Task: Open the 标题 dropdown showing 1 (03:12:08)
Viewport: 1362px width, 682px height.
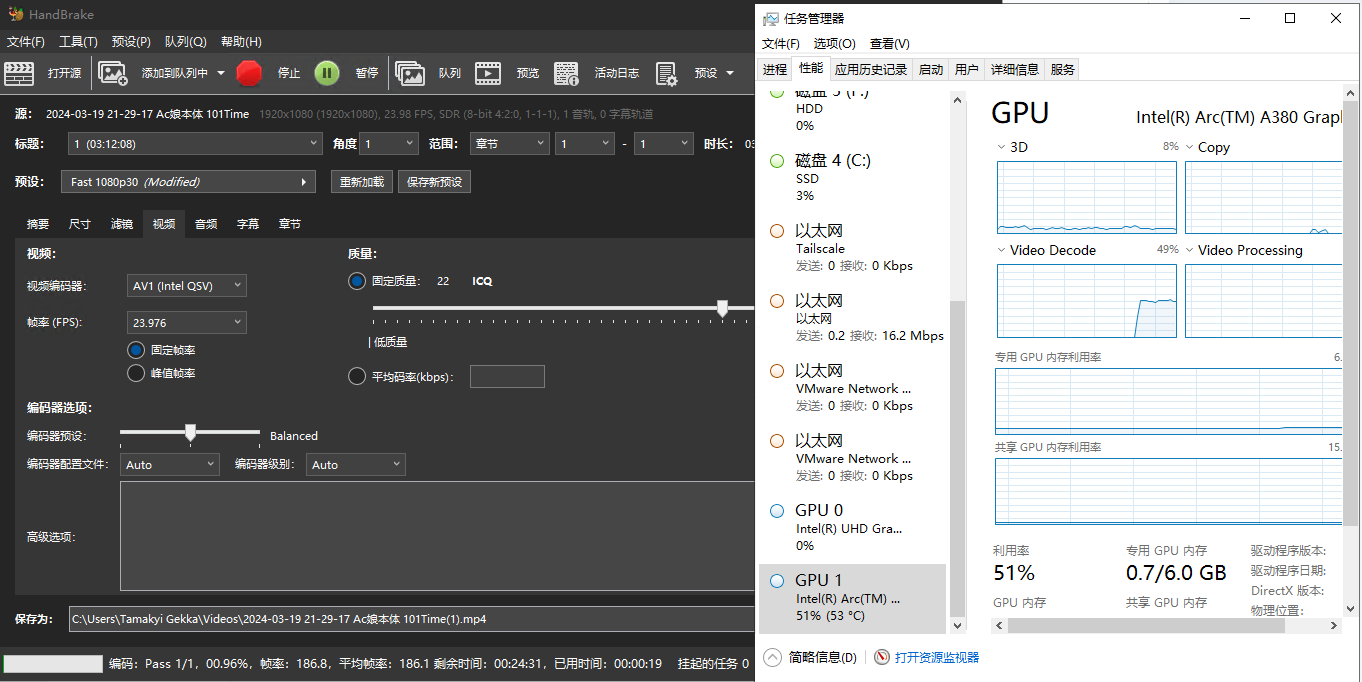Action: (x=195, y=144)
